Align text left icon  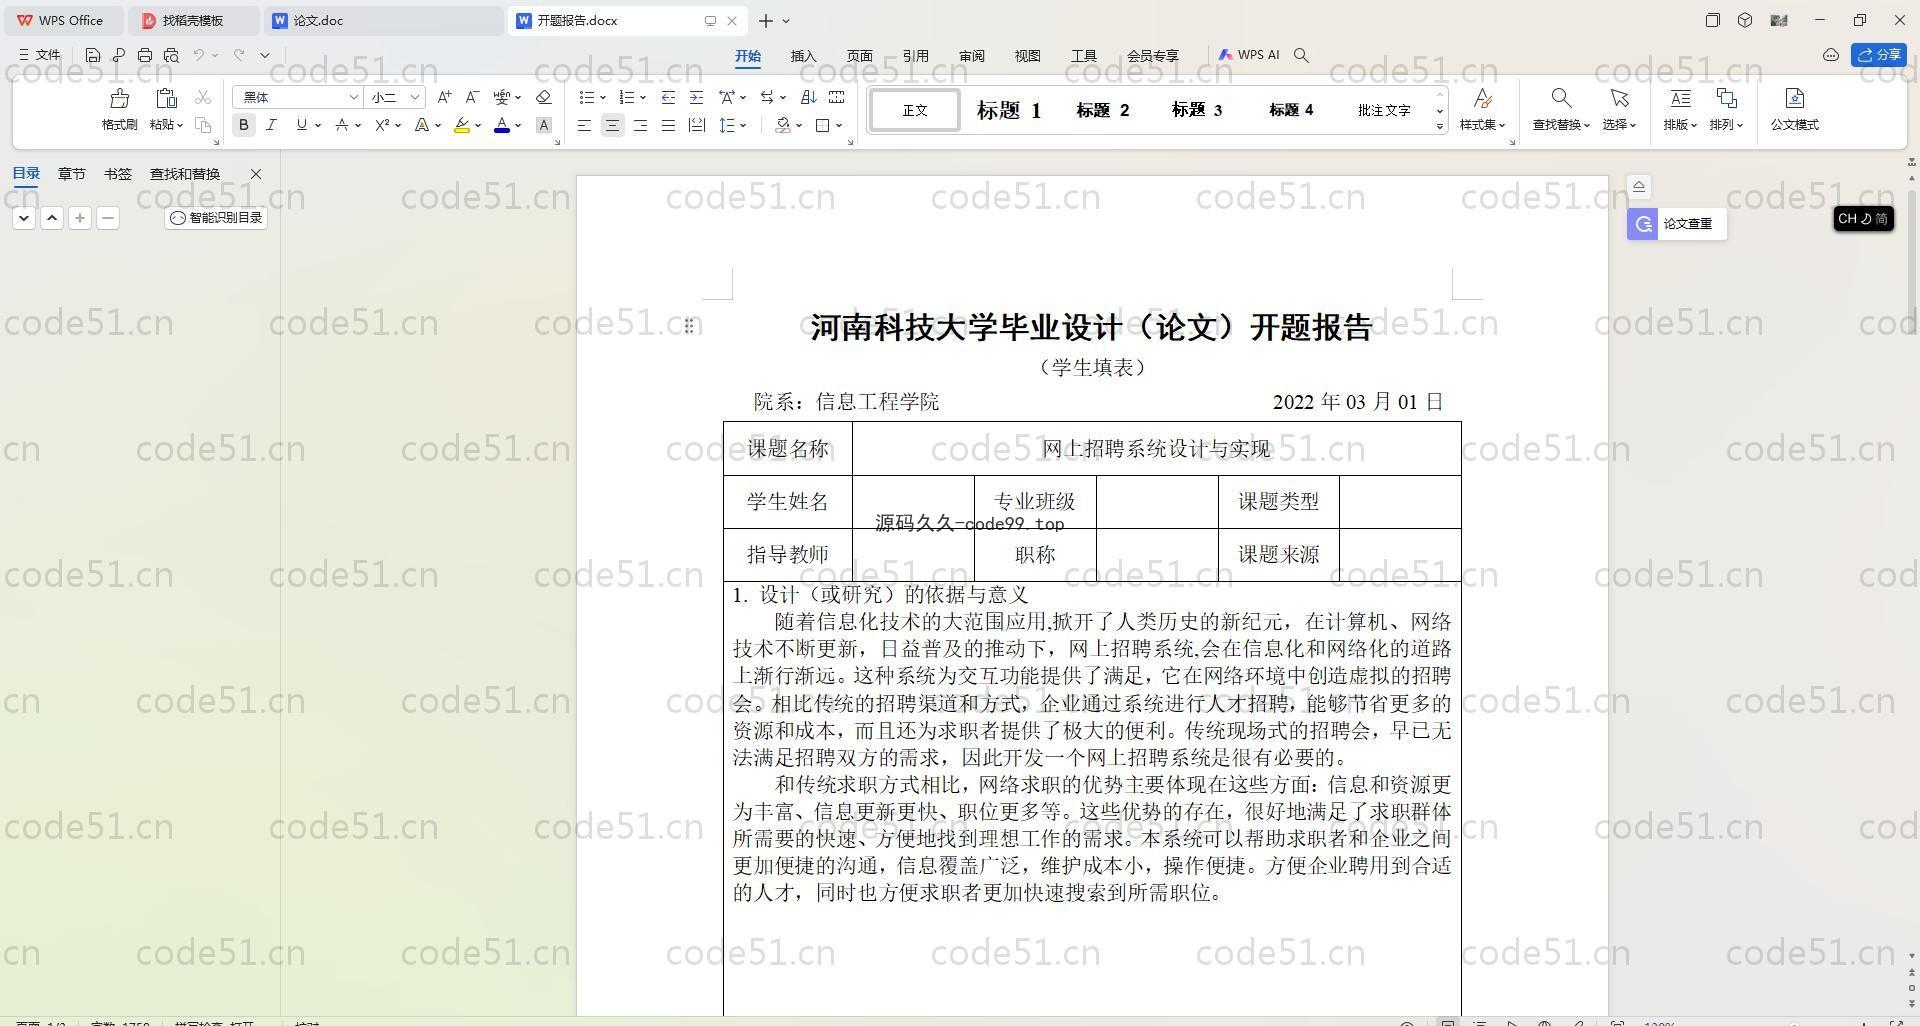tap(584, 125)
